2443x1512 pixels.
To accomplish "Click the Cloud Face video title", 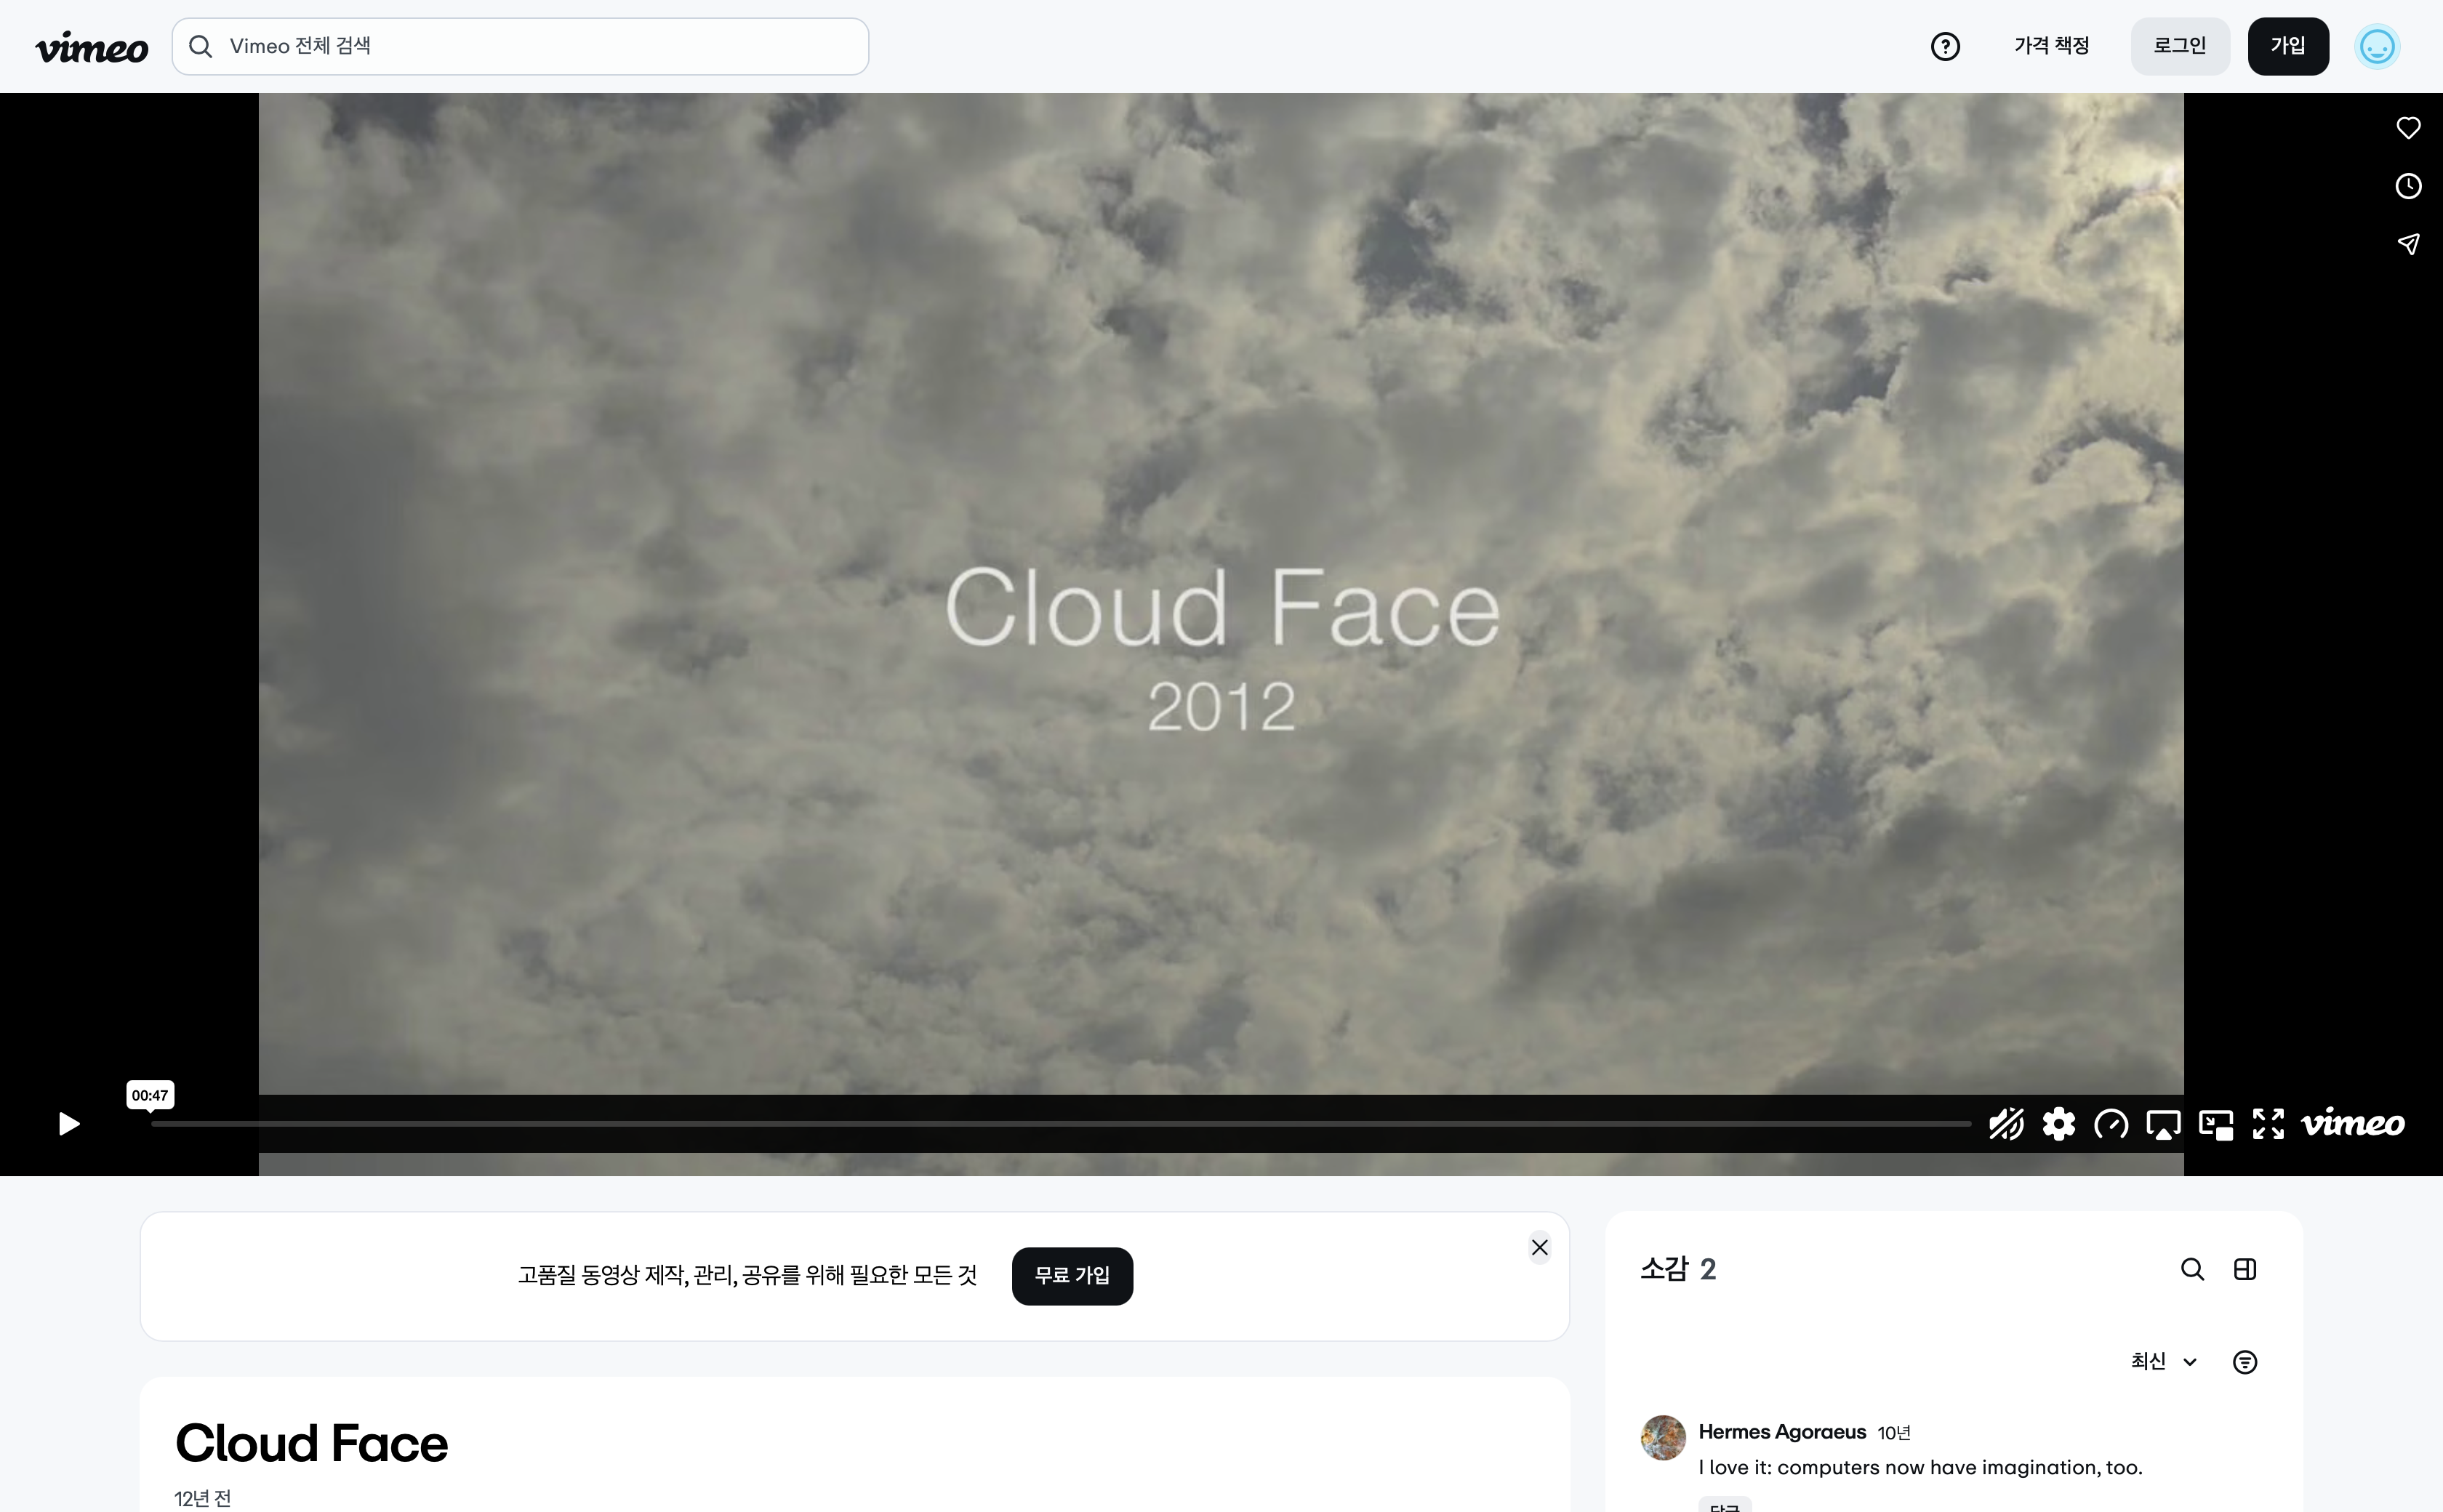I will pos(311,1443).
